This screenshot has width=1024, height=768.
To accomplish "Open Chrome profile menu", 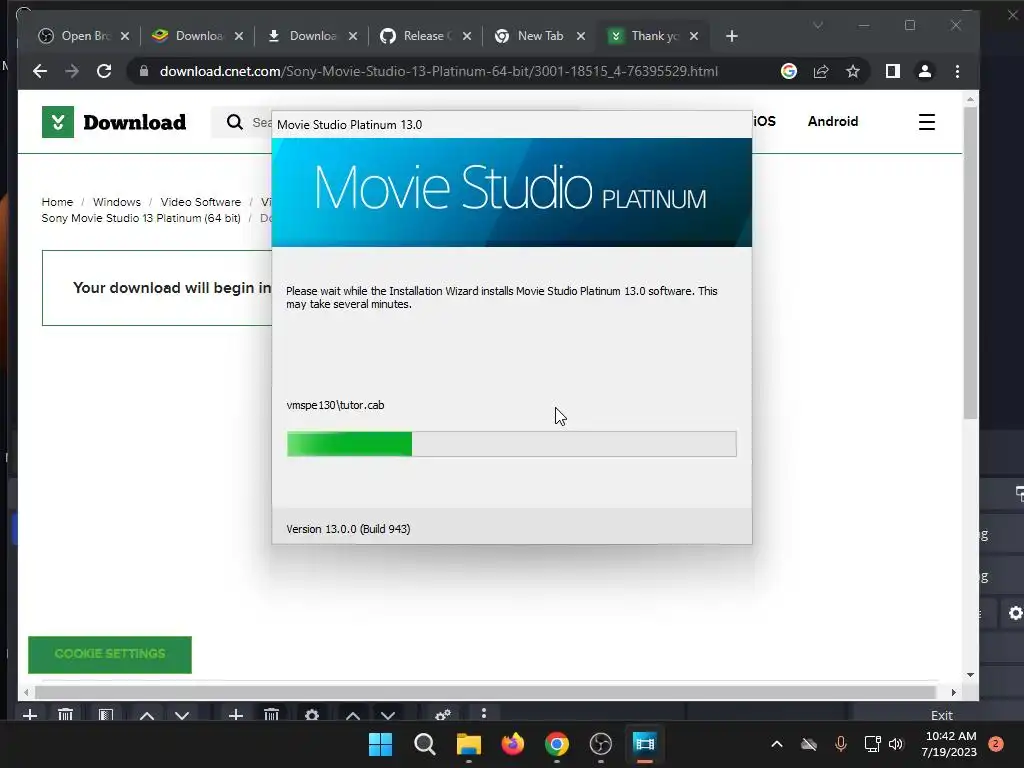I will 925,71.
